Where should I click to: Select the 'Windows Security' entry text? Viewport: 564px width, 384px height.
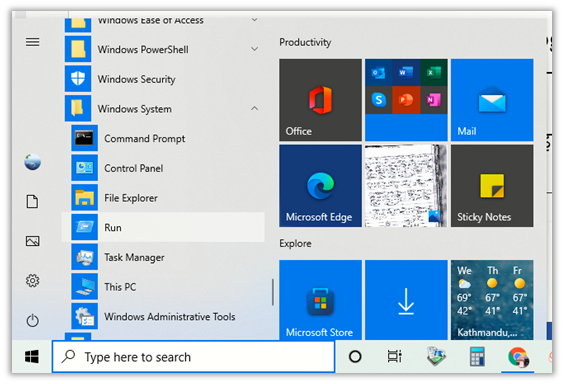(137, 79)
